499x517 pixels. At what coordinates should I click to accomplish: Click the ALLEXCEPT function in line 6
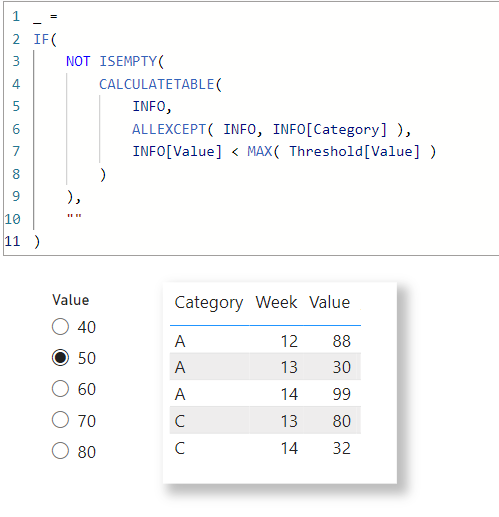click(169, 129)
